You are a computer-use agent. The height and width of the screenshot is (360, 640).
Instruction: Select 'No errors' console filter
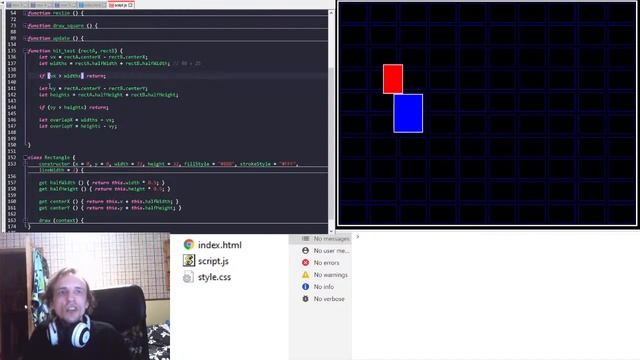click(x=320, y=262)
